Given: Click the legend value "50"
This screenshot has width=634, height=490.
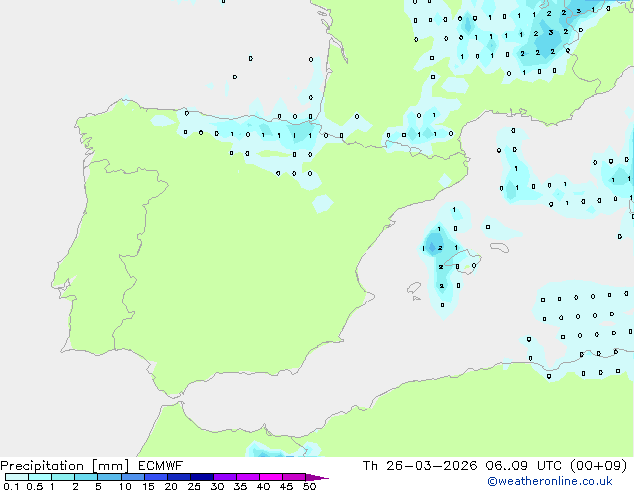Looking at the screenshot, I should coord(309,486).
